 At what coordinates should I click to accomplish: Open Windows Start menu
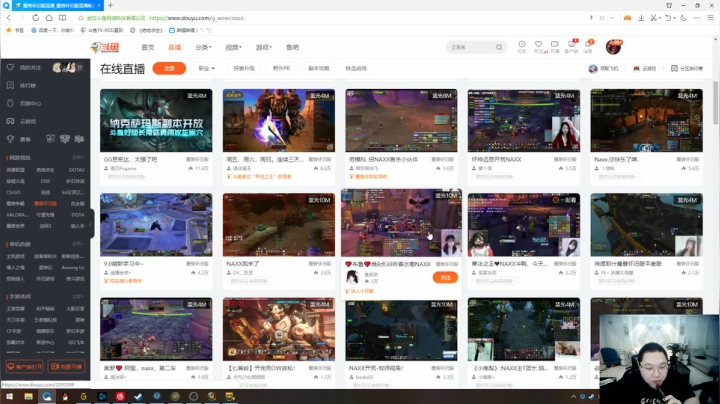[9, 396]
